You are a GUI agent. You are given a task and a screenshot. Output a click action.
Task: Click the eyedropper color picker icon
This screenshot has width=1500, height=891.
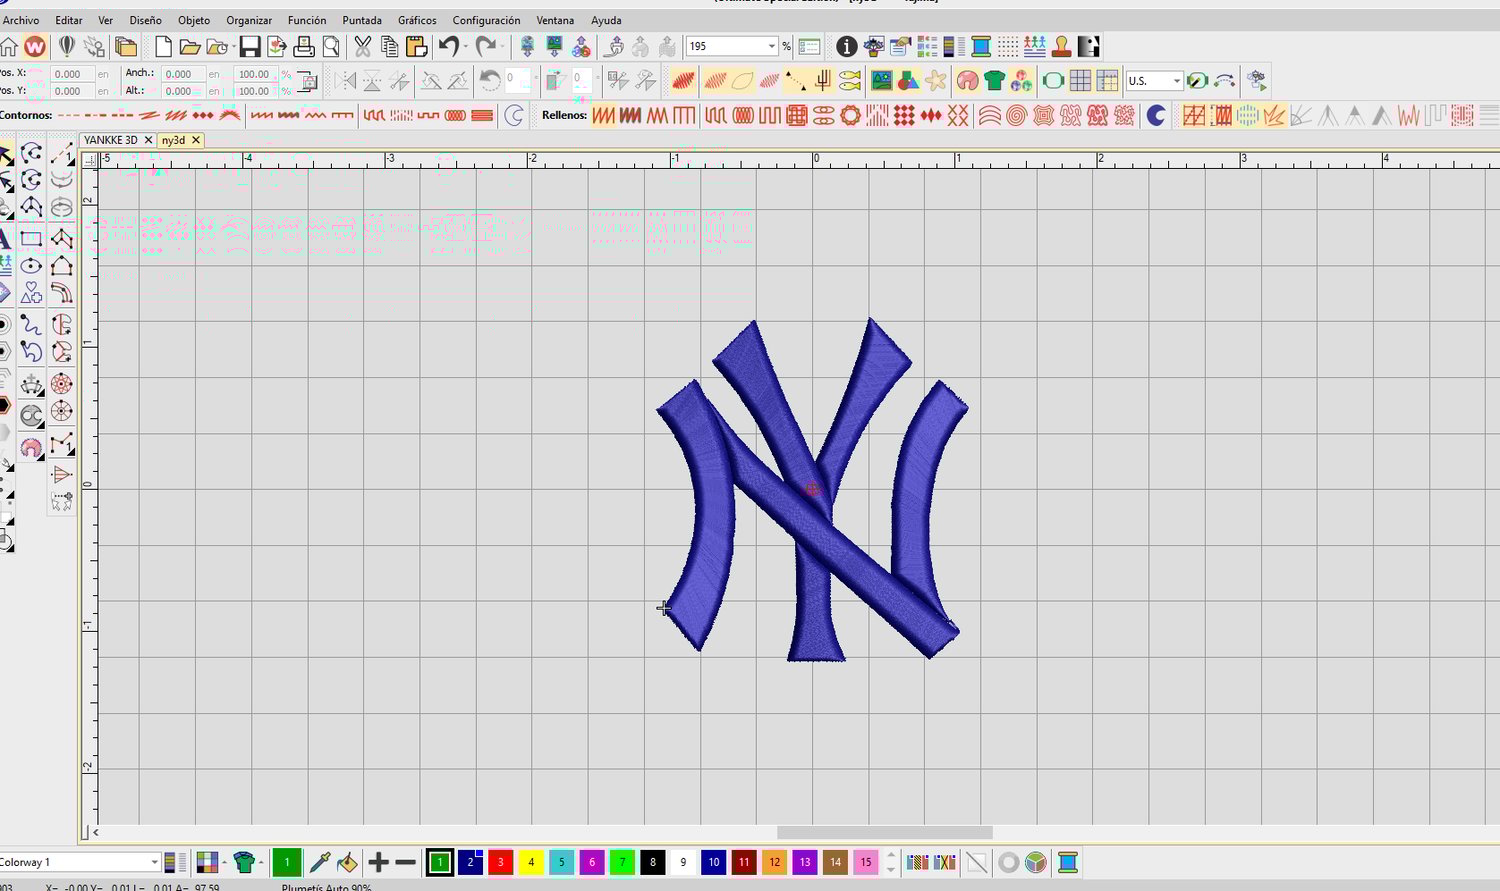(320, 862)
